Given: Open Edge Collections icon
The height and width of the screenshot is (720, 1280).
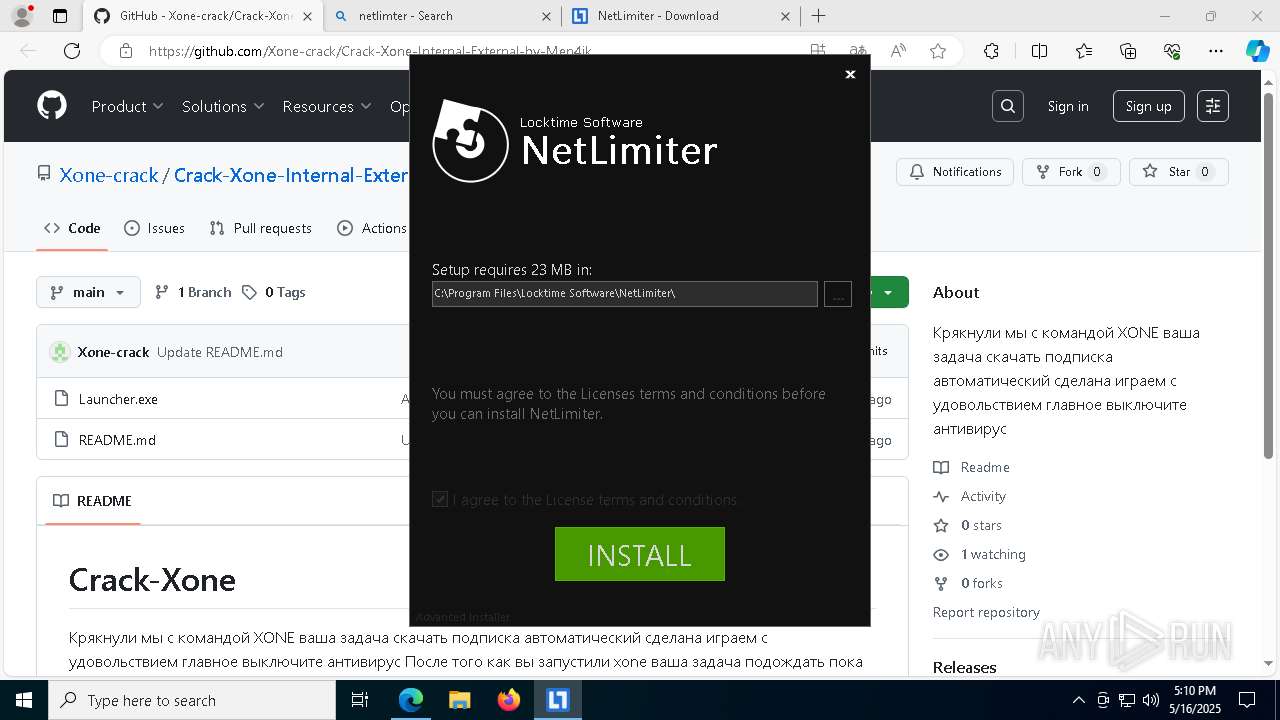Looking at the screenshot, I should pyautogui.click(x=1128, y=51).
